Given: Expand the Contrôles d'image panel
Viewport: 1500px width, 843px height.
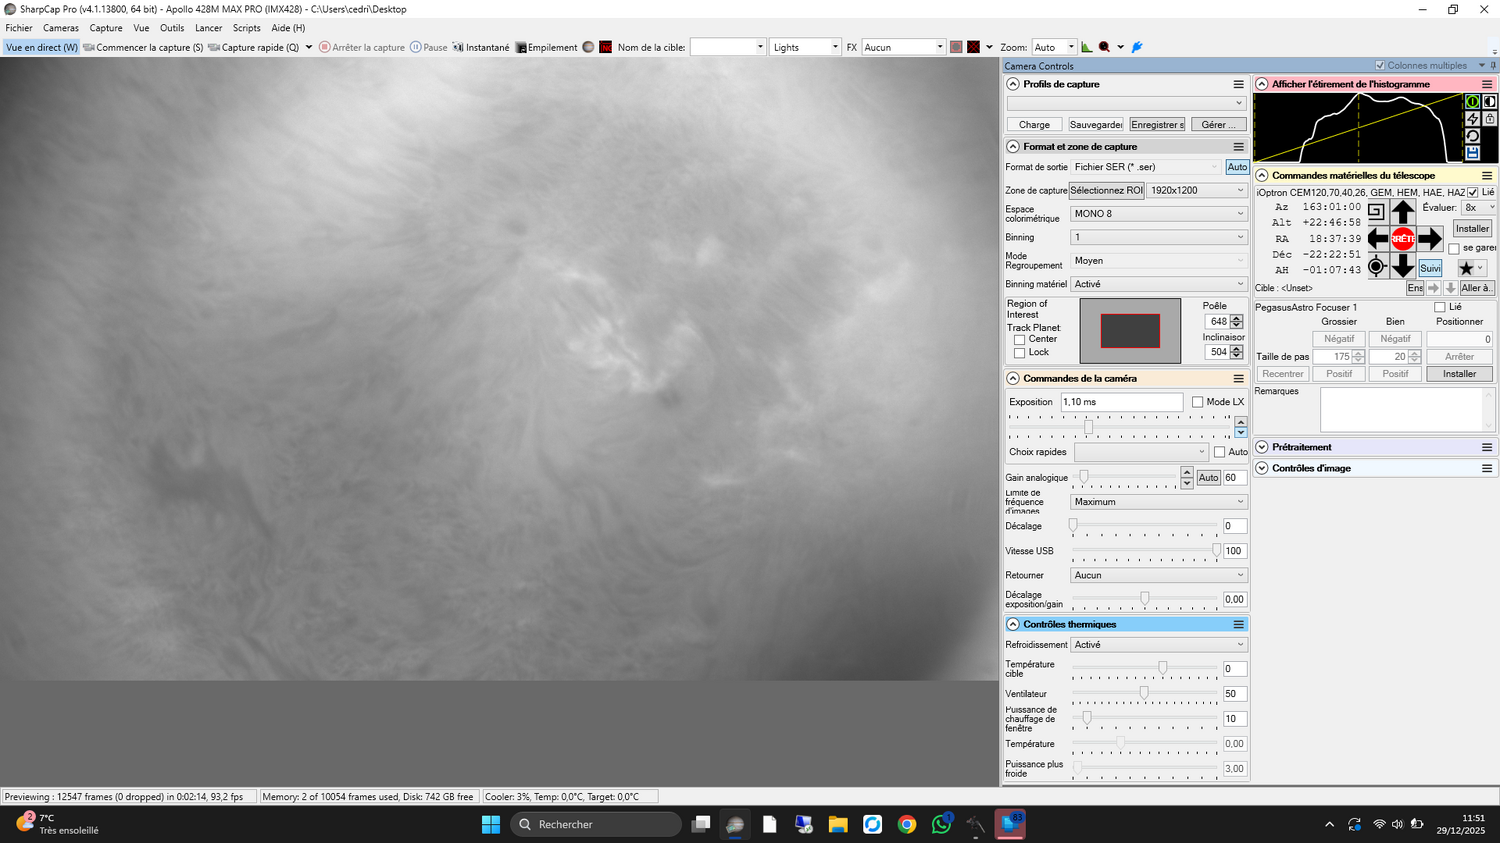Looking at the screenshot, I should (1262, 468).
